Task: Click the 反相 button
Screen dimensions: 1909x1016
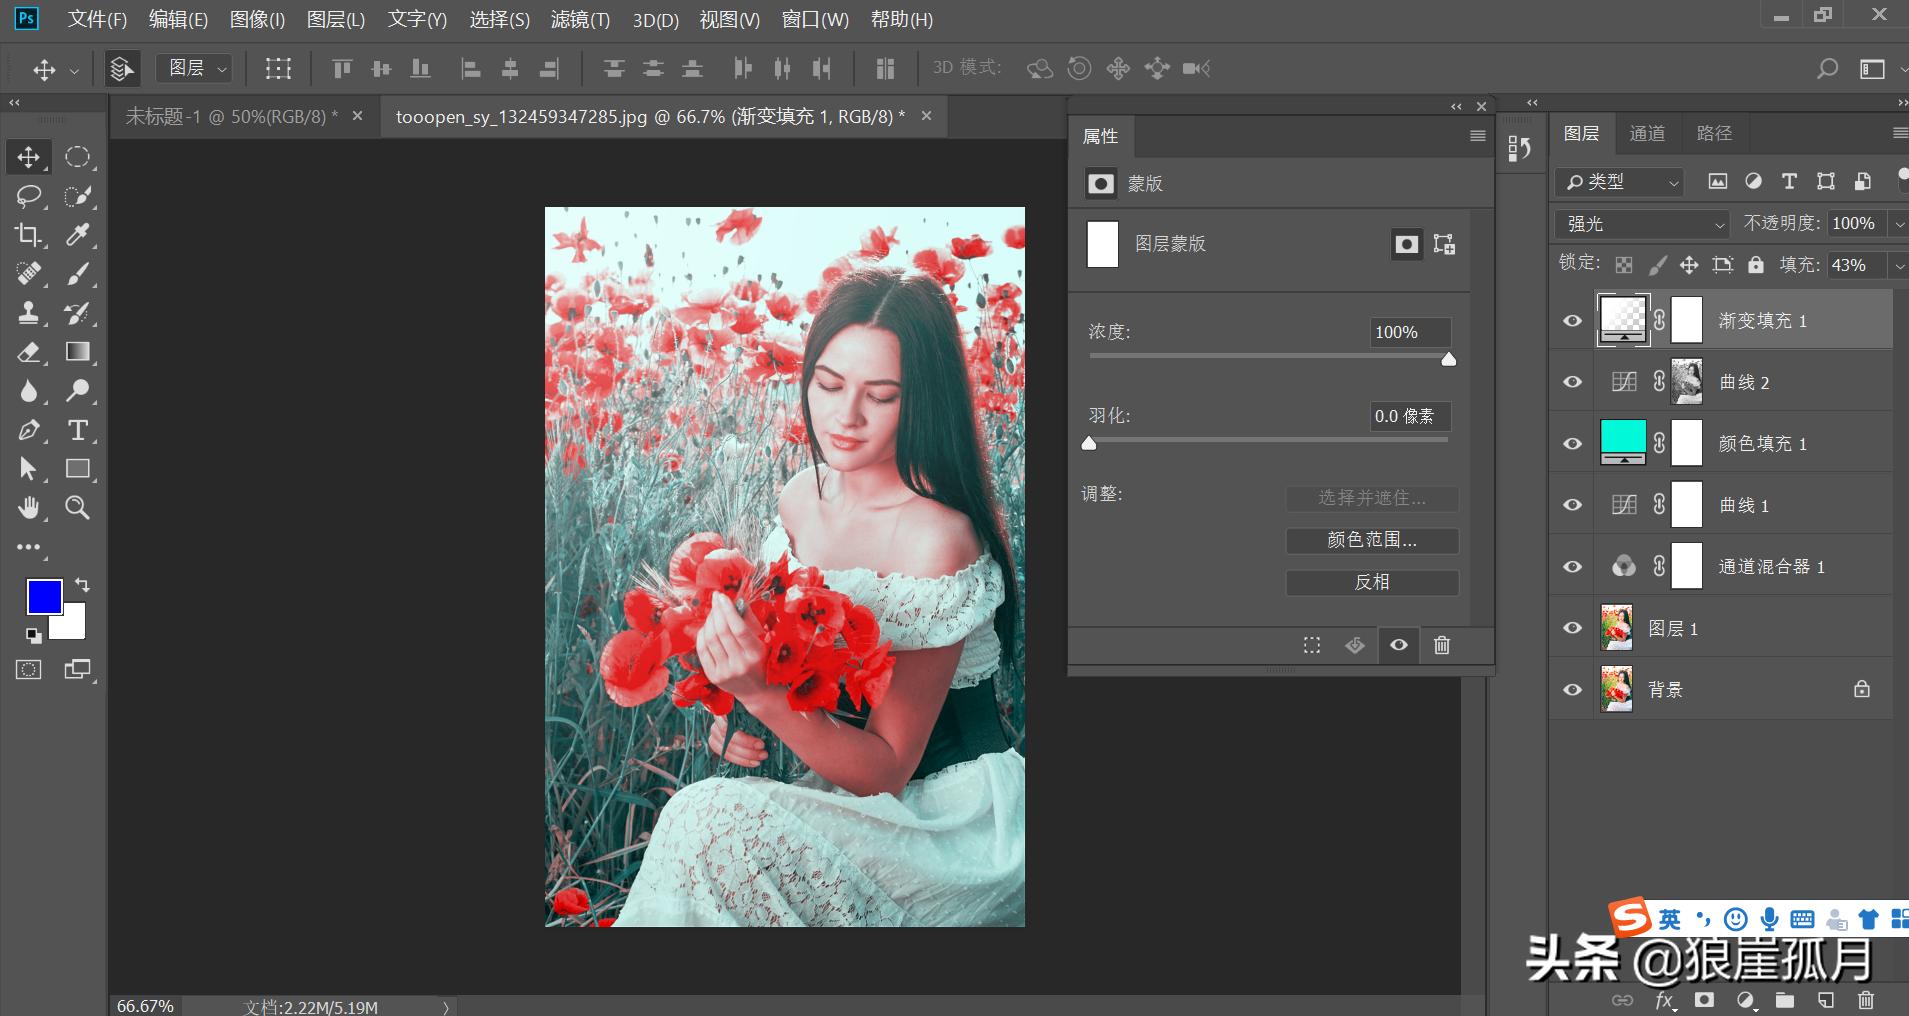Action: [x=1371, y=582]
